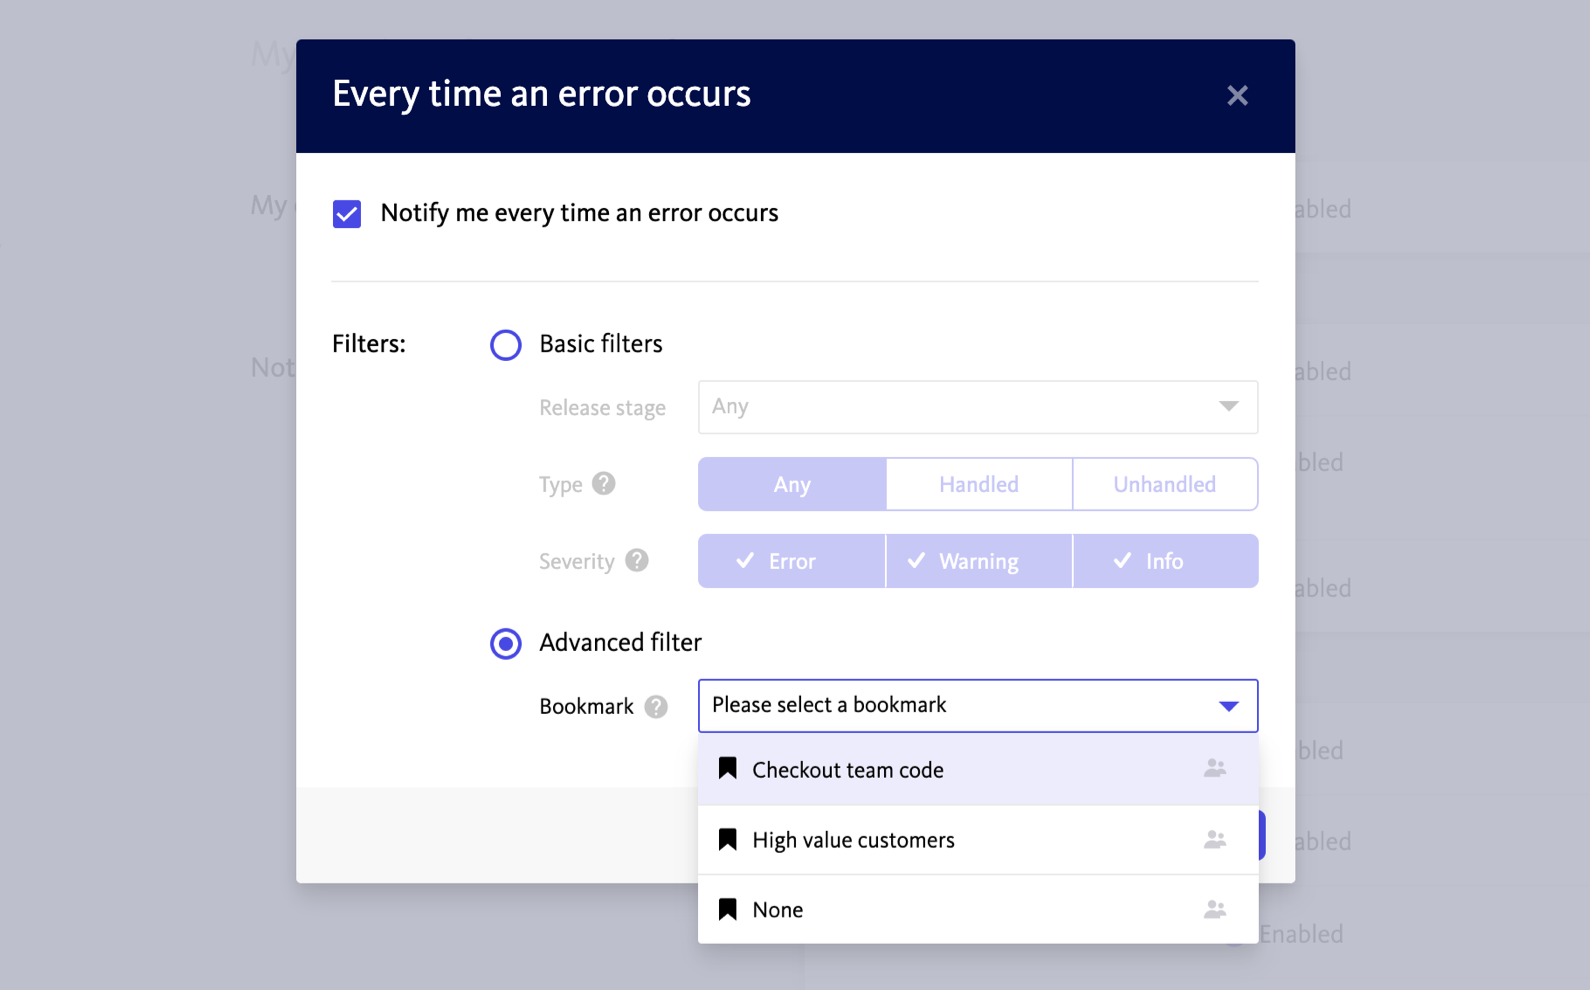Toggle the Error severity option
The height and width of the screenshot is (990, 1590).
click(x=792, y=561)
